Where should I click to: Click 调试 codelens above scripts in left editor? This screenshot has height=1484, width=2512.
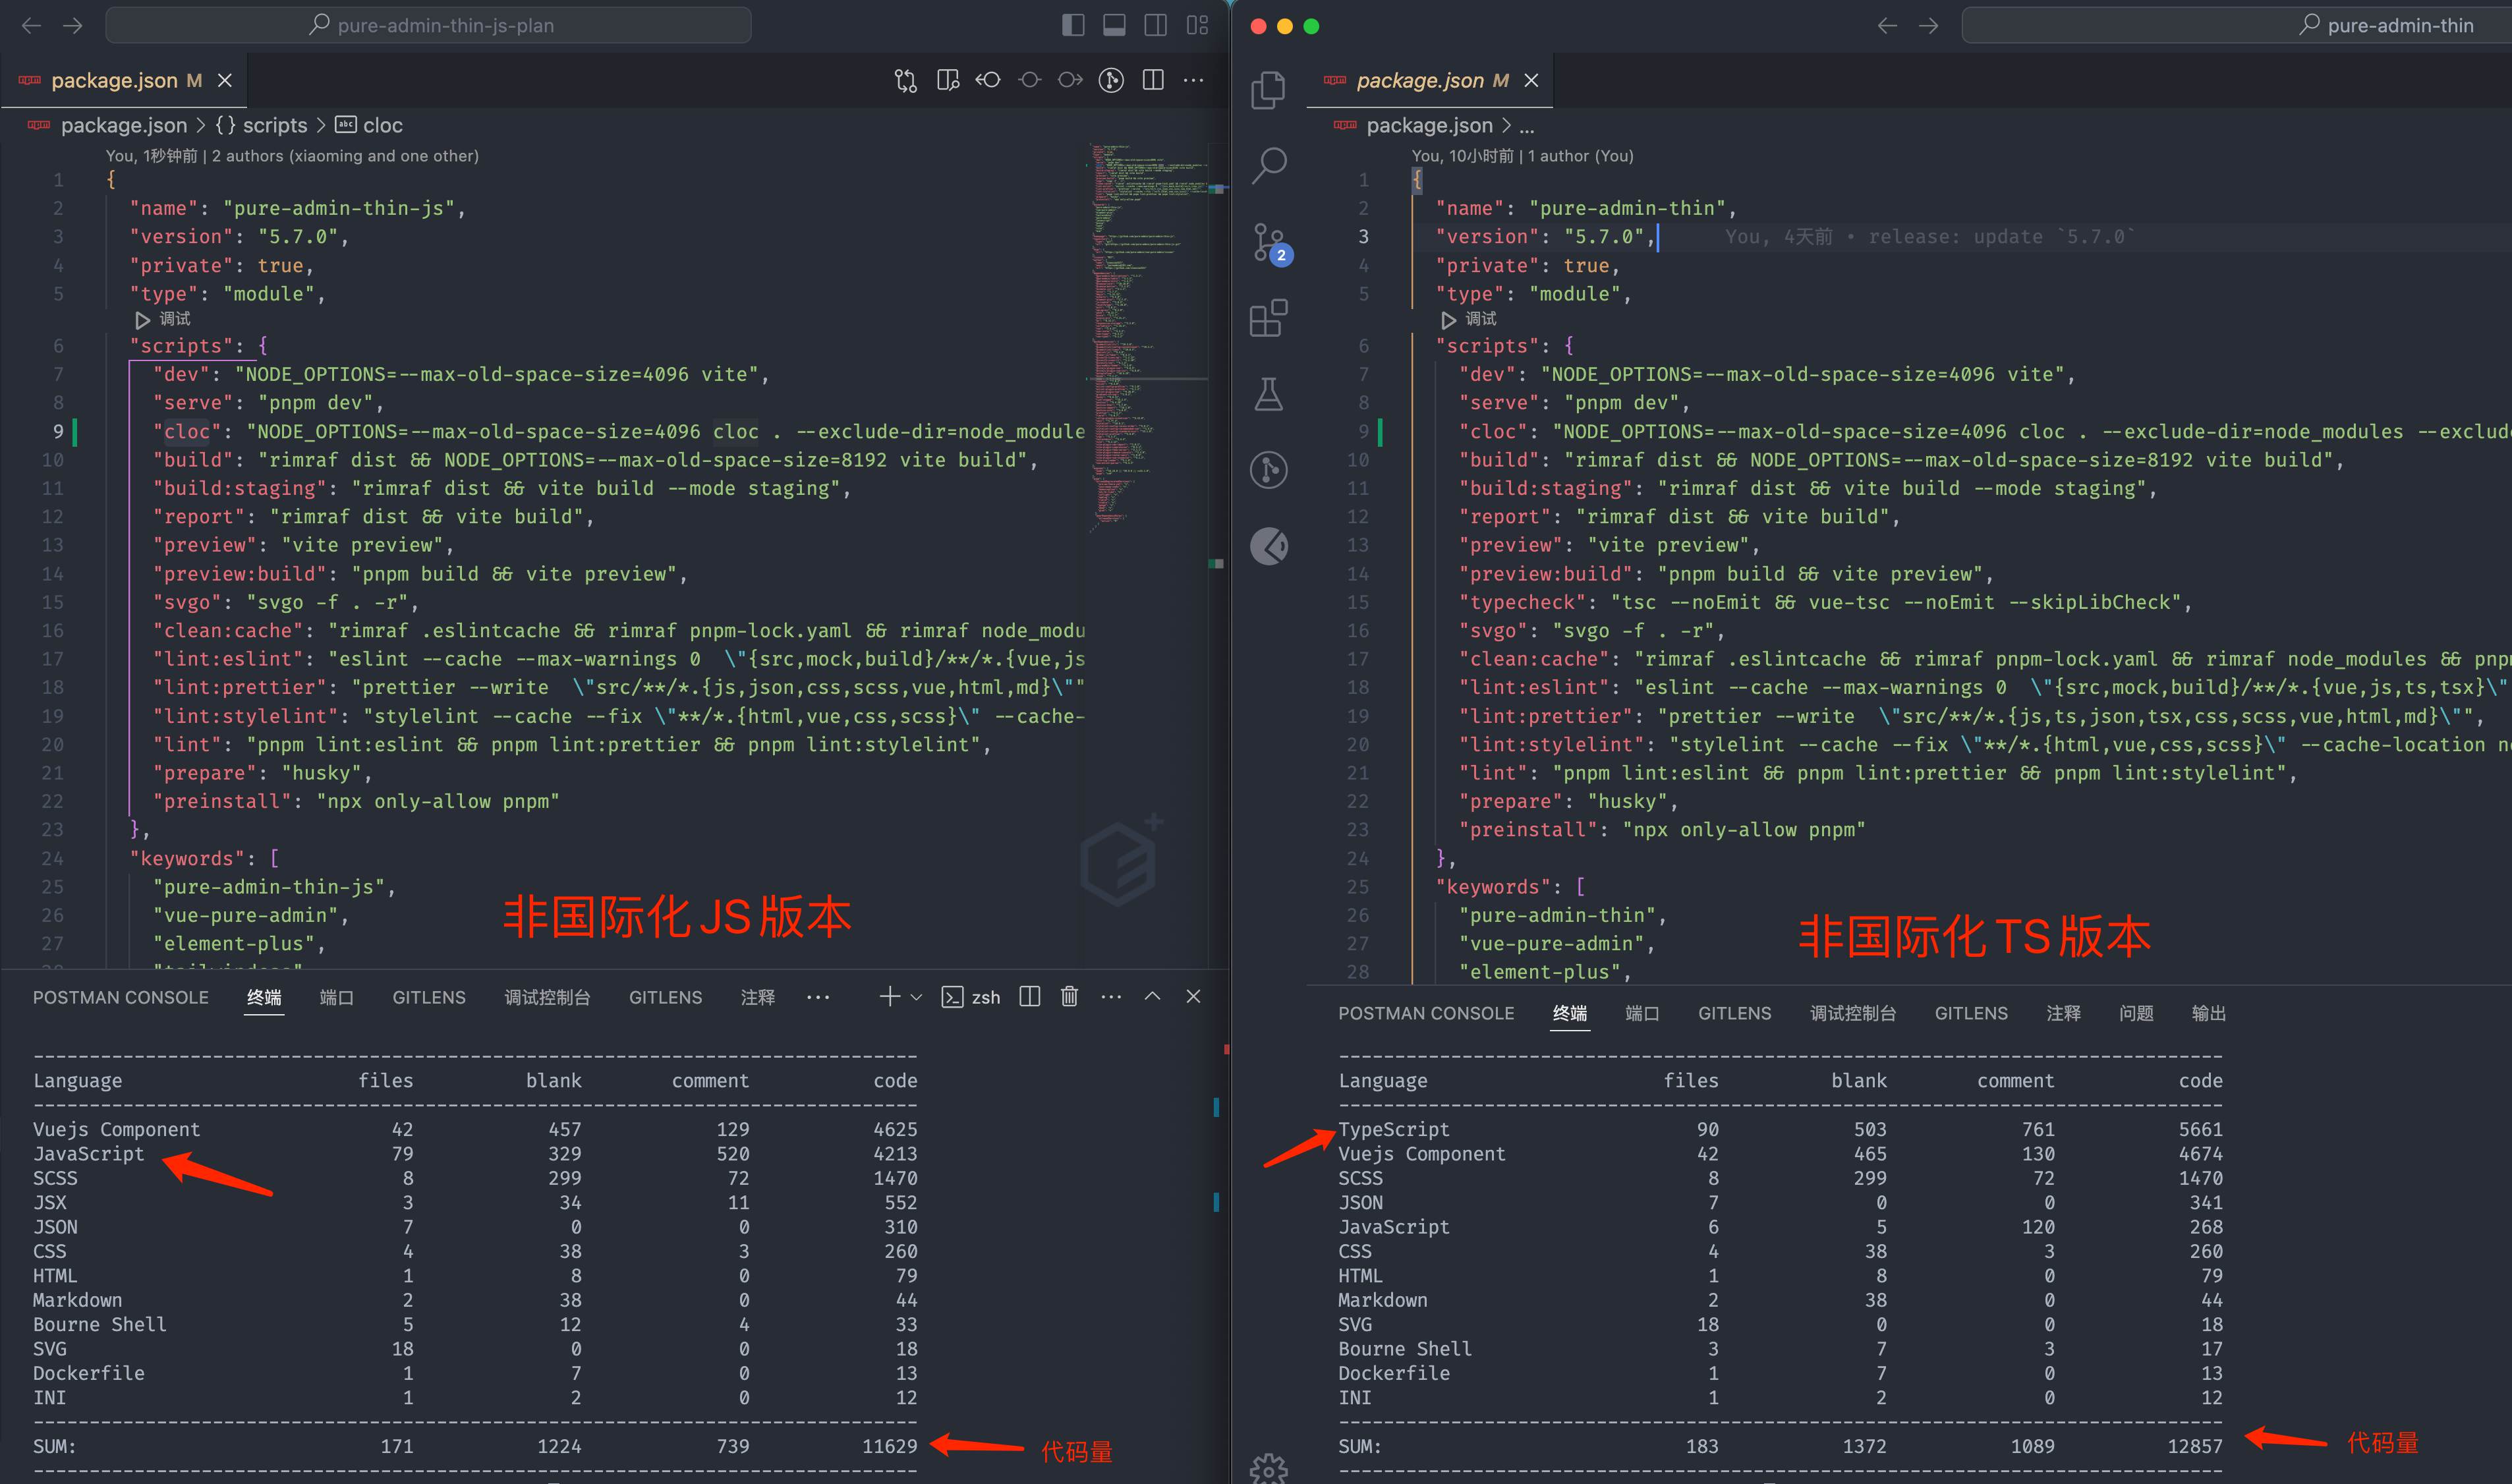[x=174, y=319]
